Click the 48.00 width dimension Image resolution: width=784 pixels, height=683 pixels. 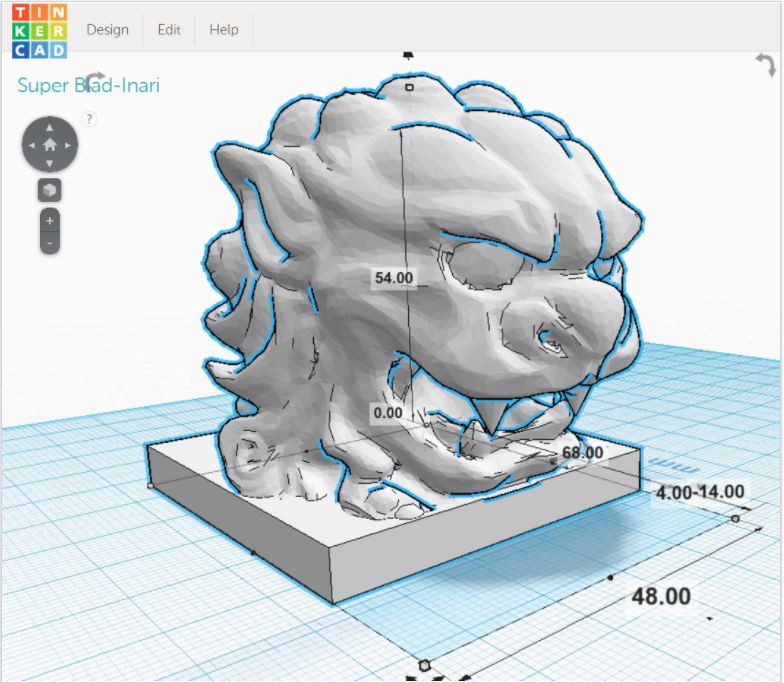point(661,596)
